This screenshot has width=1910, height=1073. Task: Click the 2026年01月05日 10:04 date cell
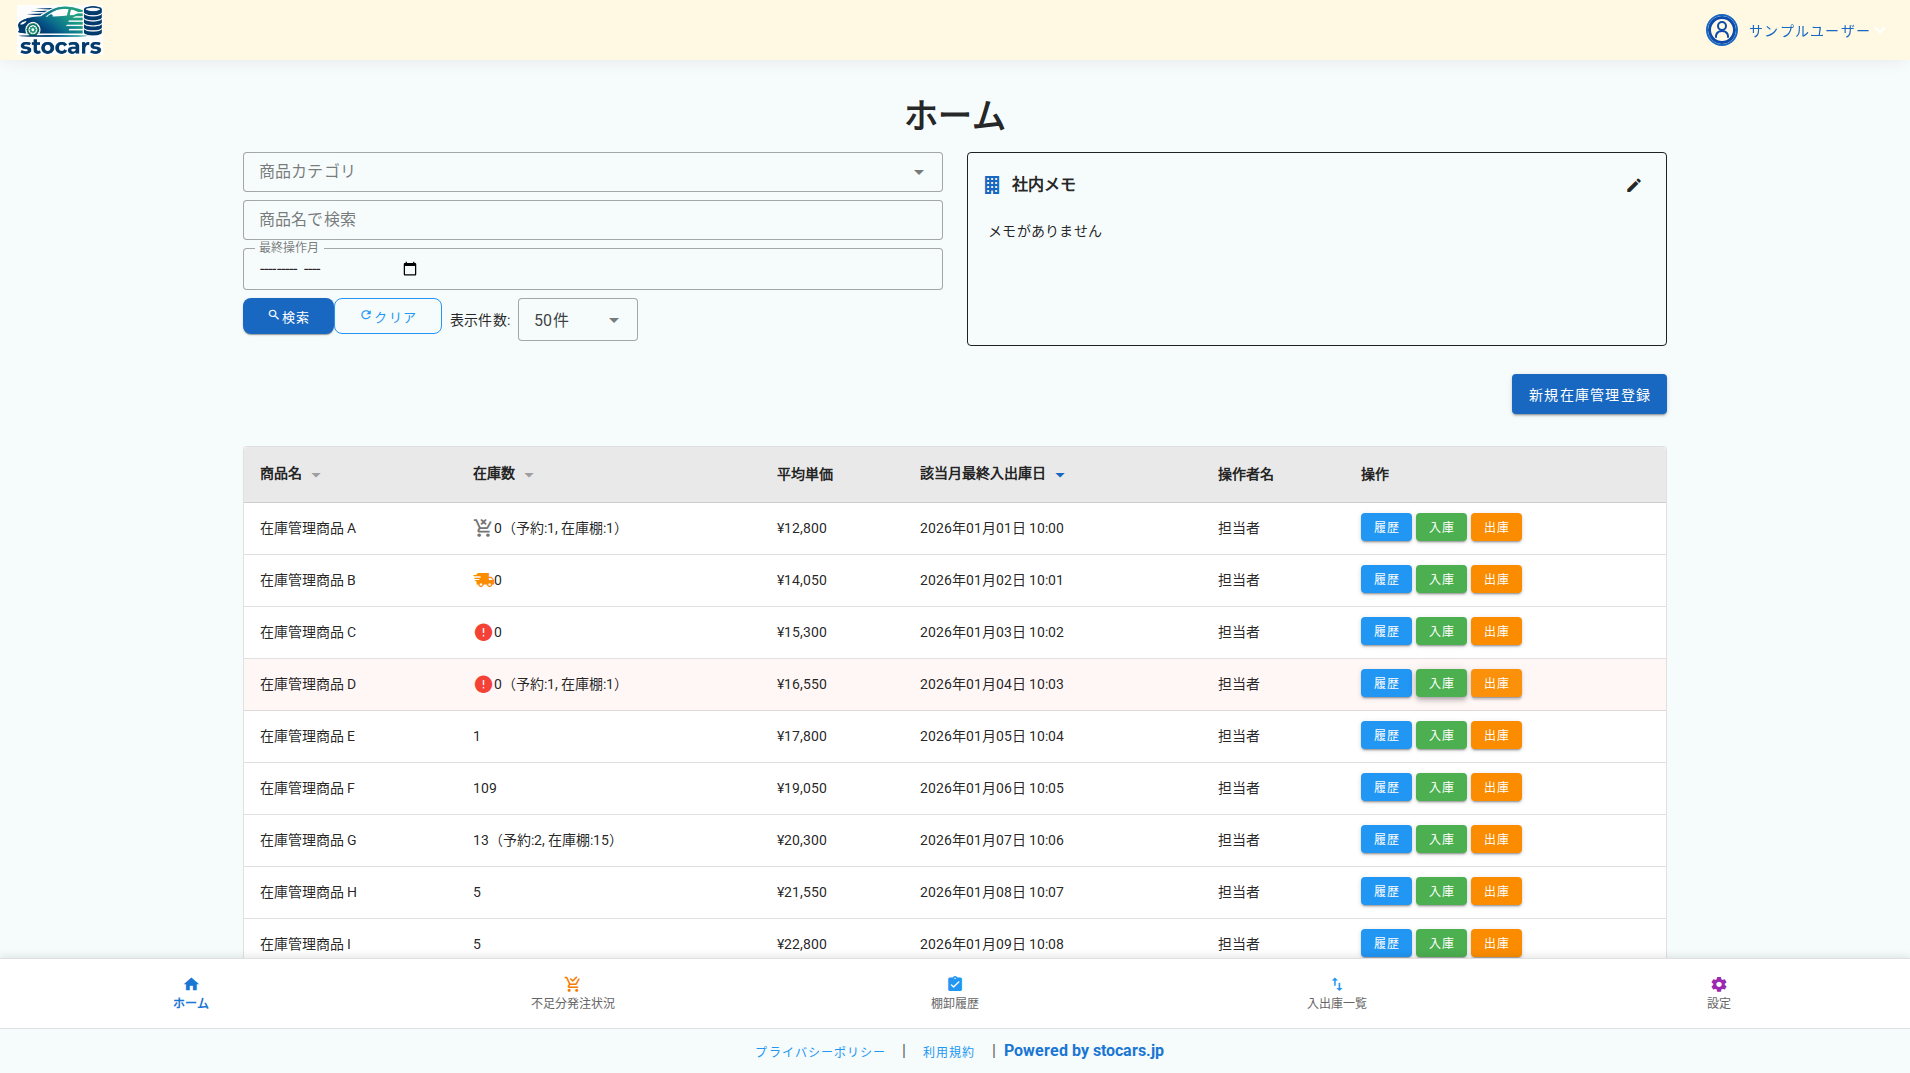[992, 736]
